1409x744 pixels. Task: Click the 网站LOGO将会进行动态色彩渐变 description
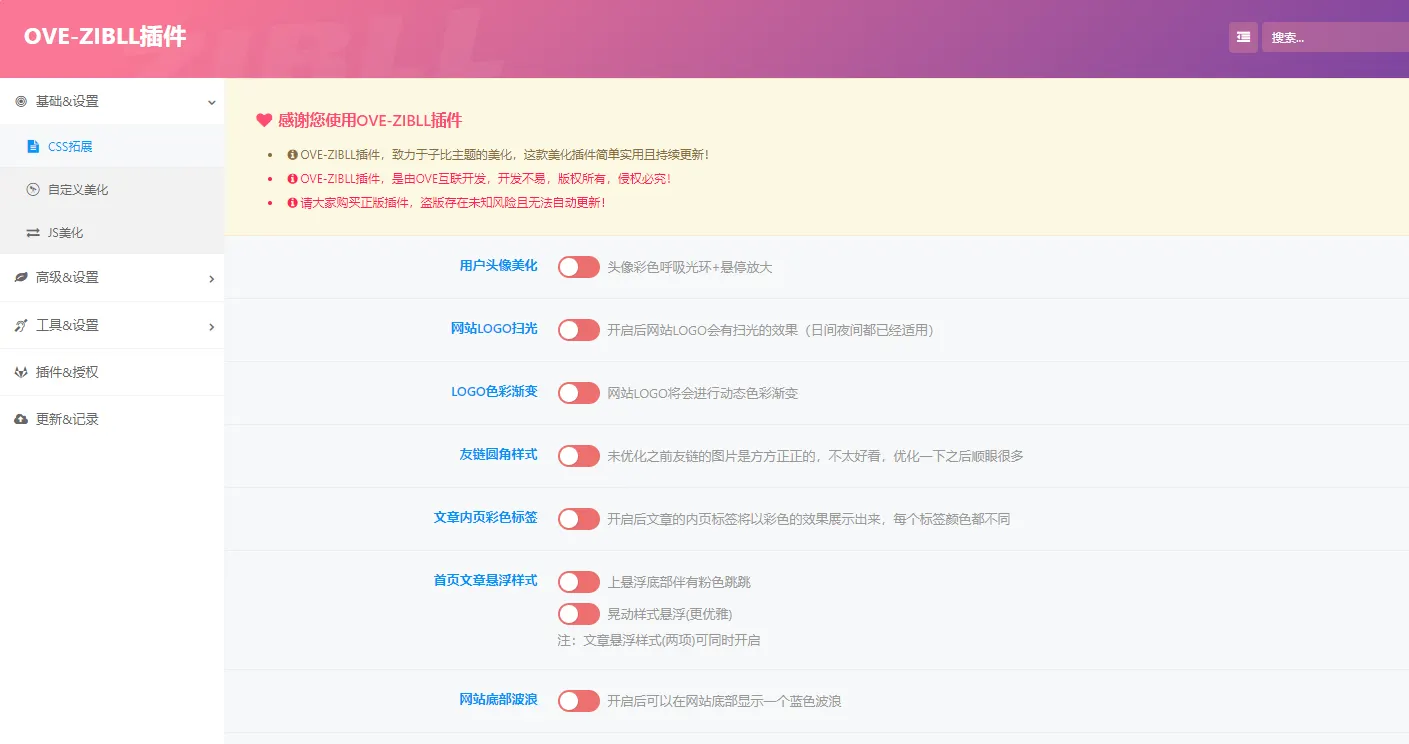pos(703,394)
